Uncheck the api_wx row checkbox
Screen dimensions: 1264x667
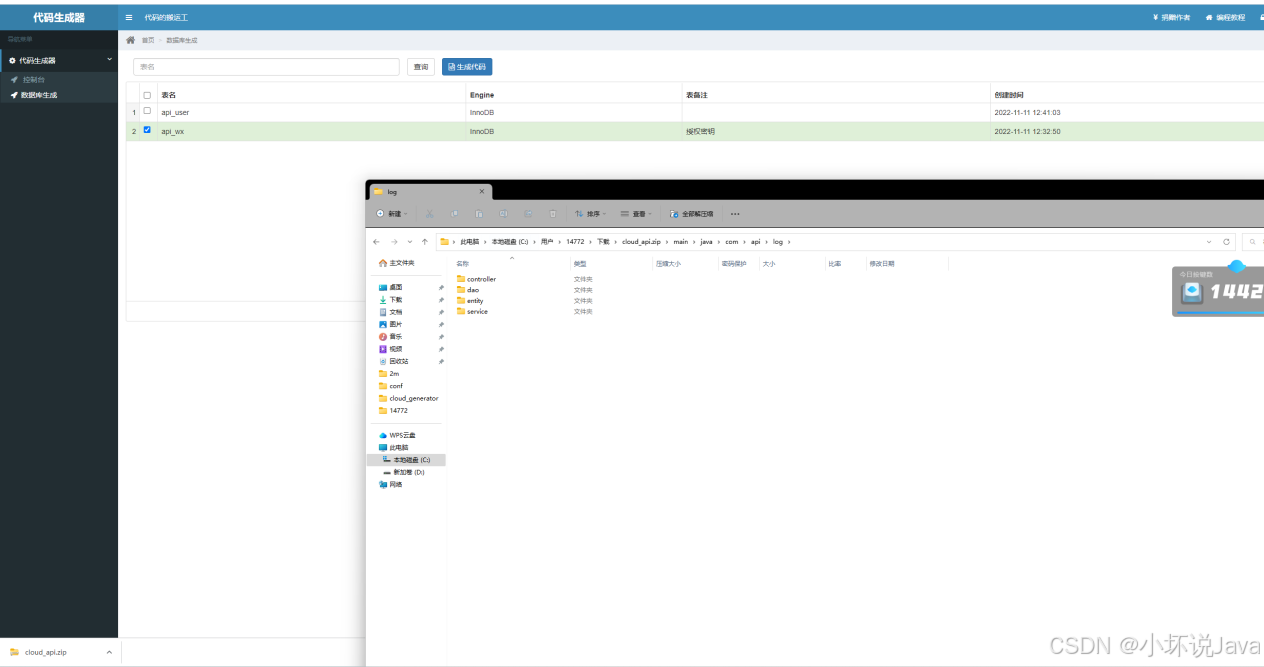click(147, 130)
